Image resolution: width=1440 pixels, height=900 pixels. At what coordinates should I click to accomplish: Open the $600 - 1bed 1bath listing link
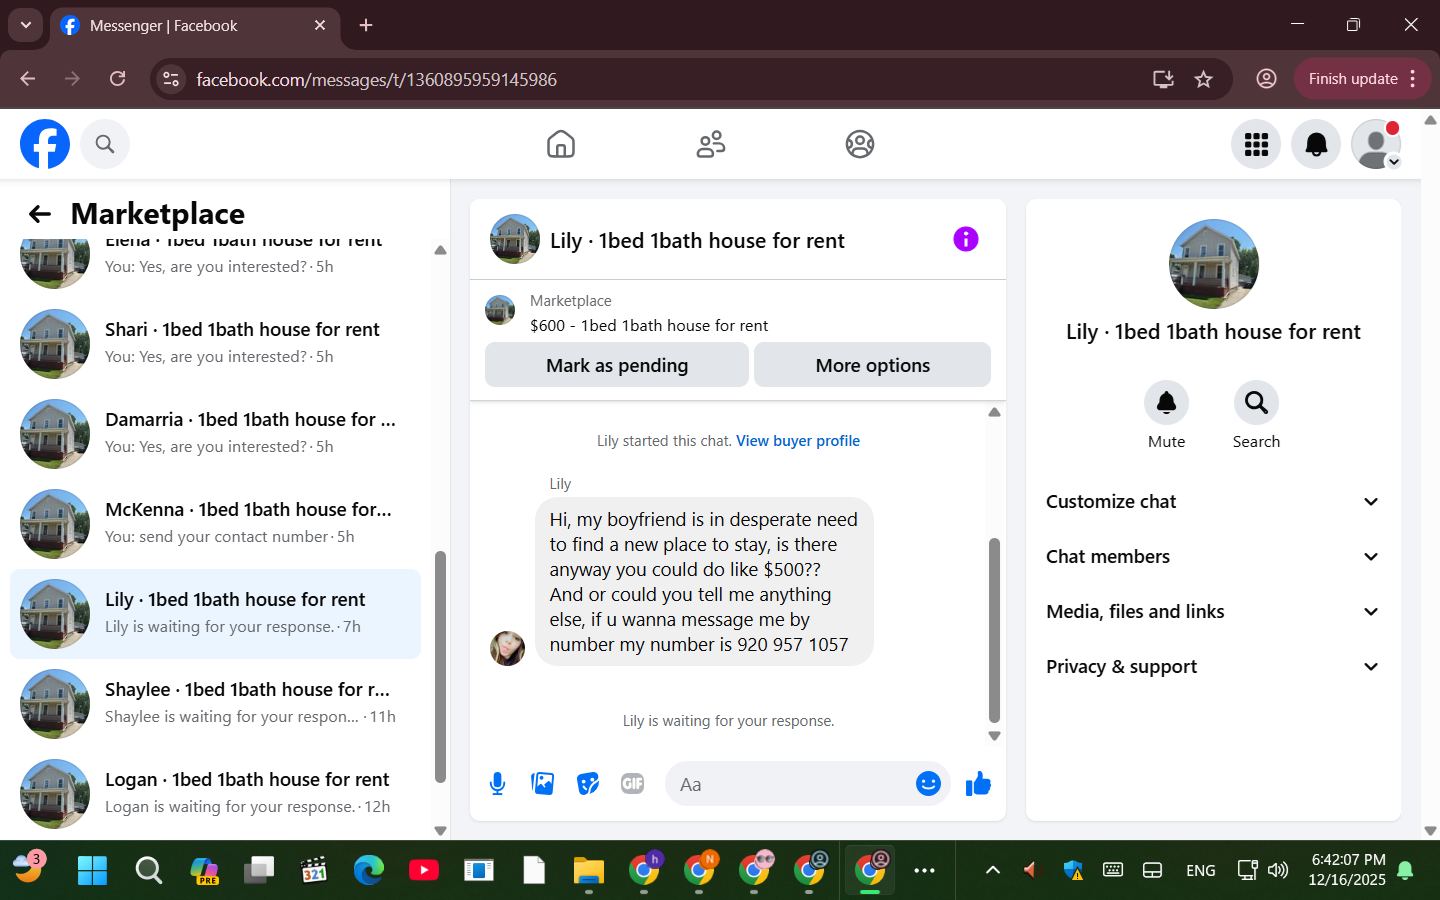pyautogui.click(x=649, y=326)
